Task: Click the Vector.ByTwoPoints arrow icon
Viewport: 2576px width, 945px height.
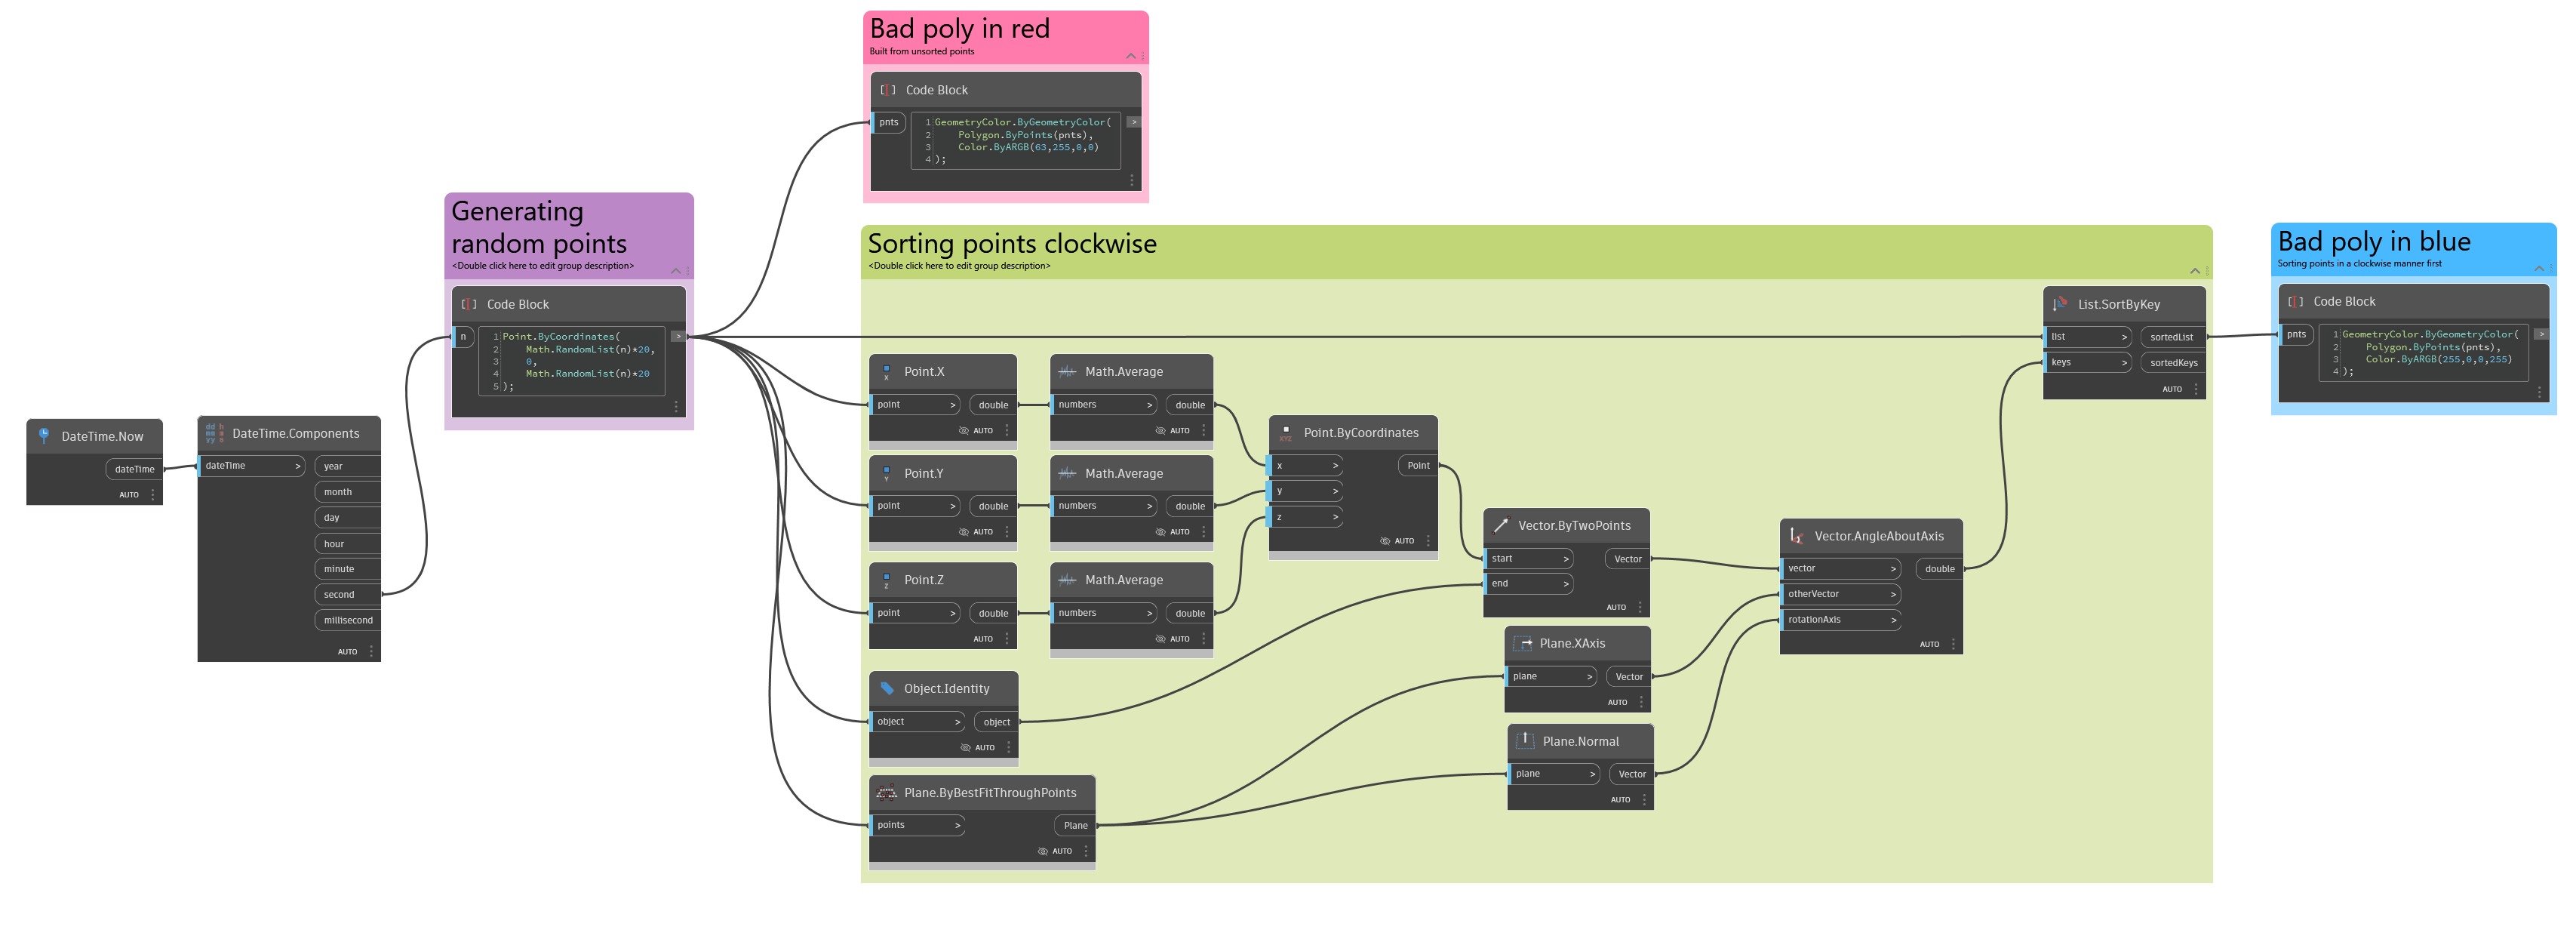Action: (1500, 525)
